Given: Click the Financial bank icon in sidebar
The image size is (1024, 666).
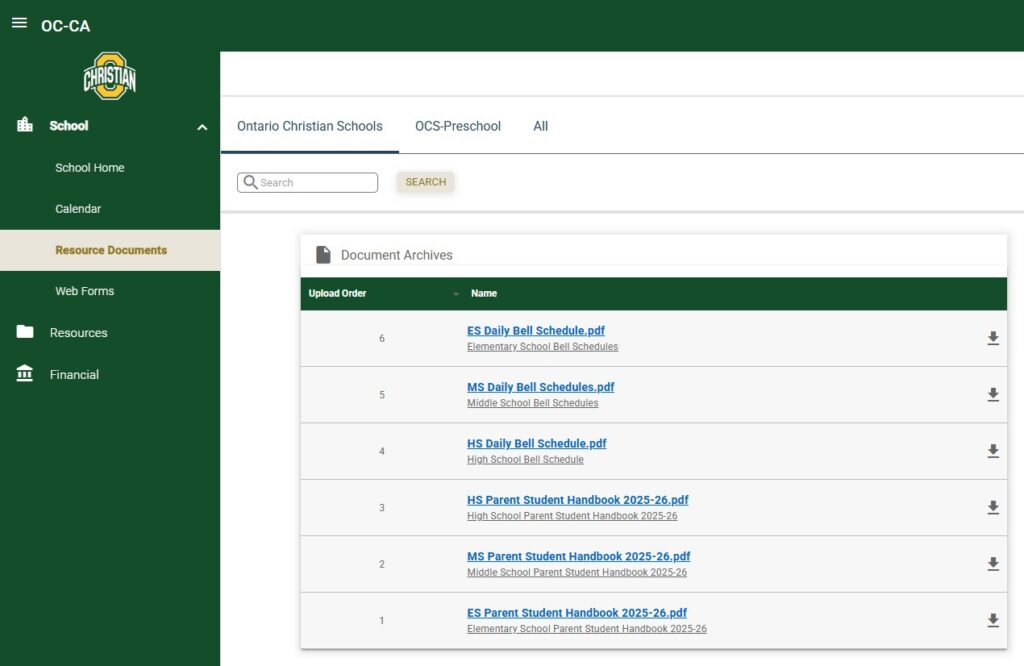Looking at the screenshot, I should pos(25,374).
